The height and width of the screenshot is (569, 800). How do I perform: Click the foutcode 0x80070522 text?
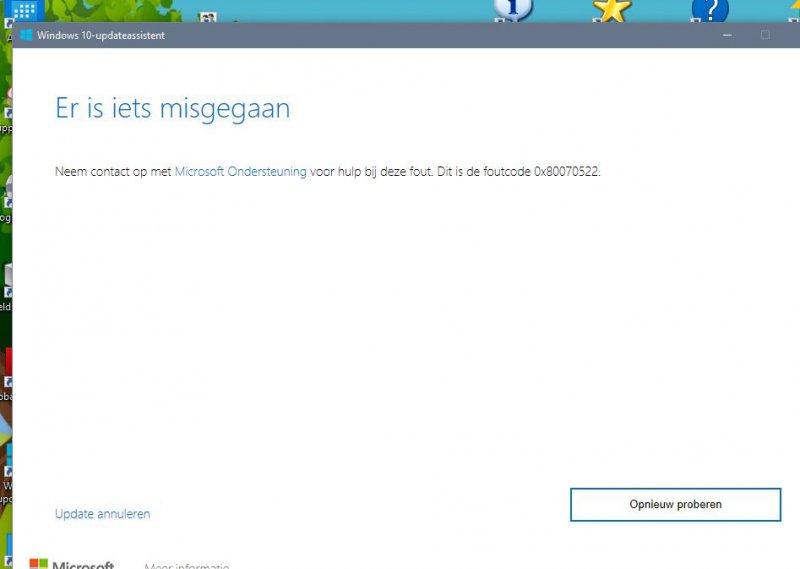(x=566, y=171)
